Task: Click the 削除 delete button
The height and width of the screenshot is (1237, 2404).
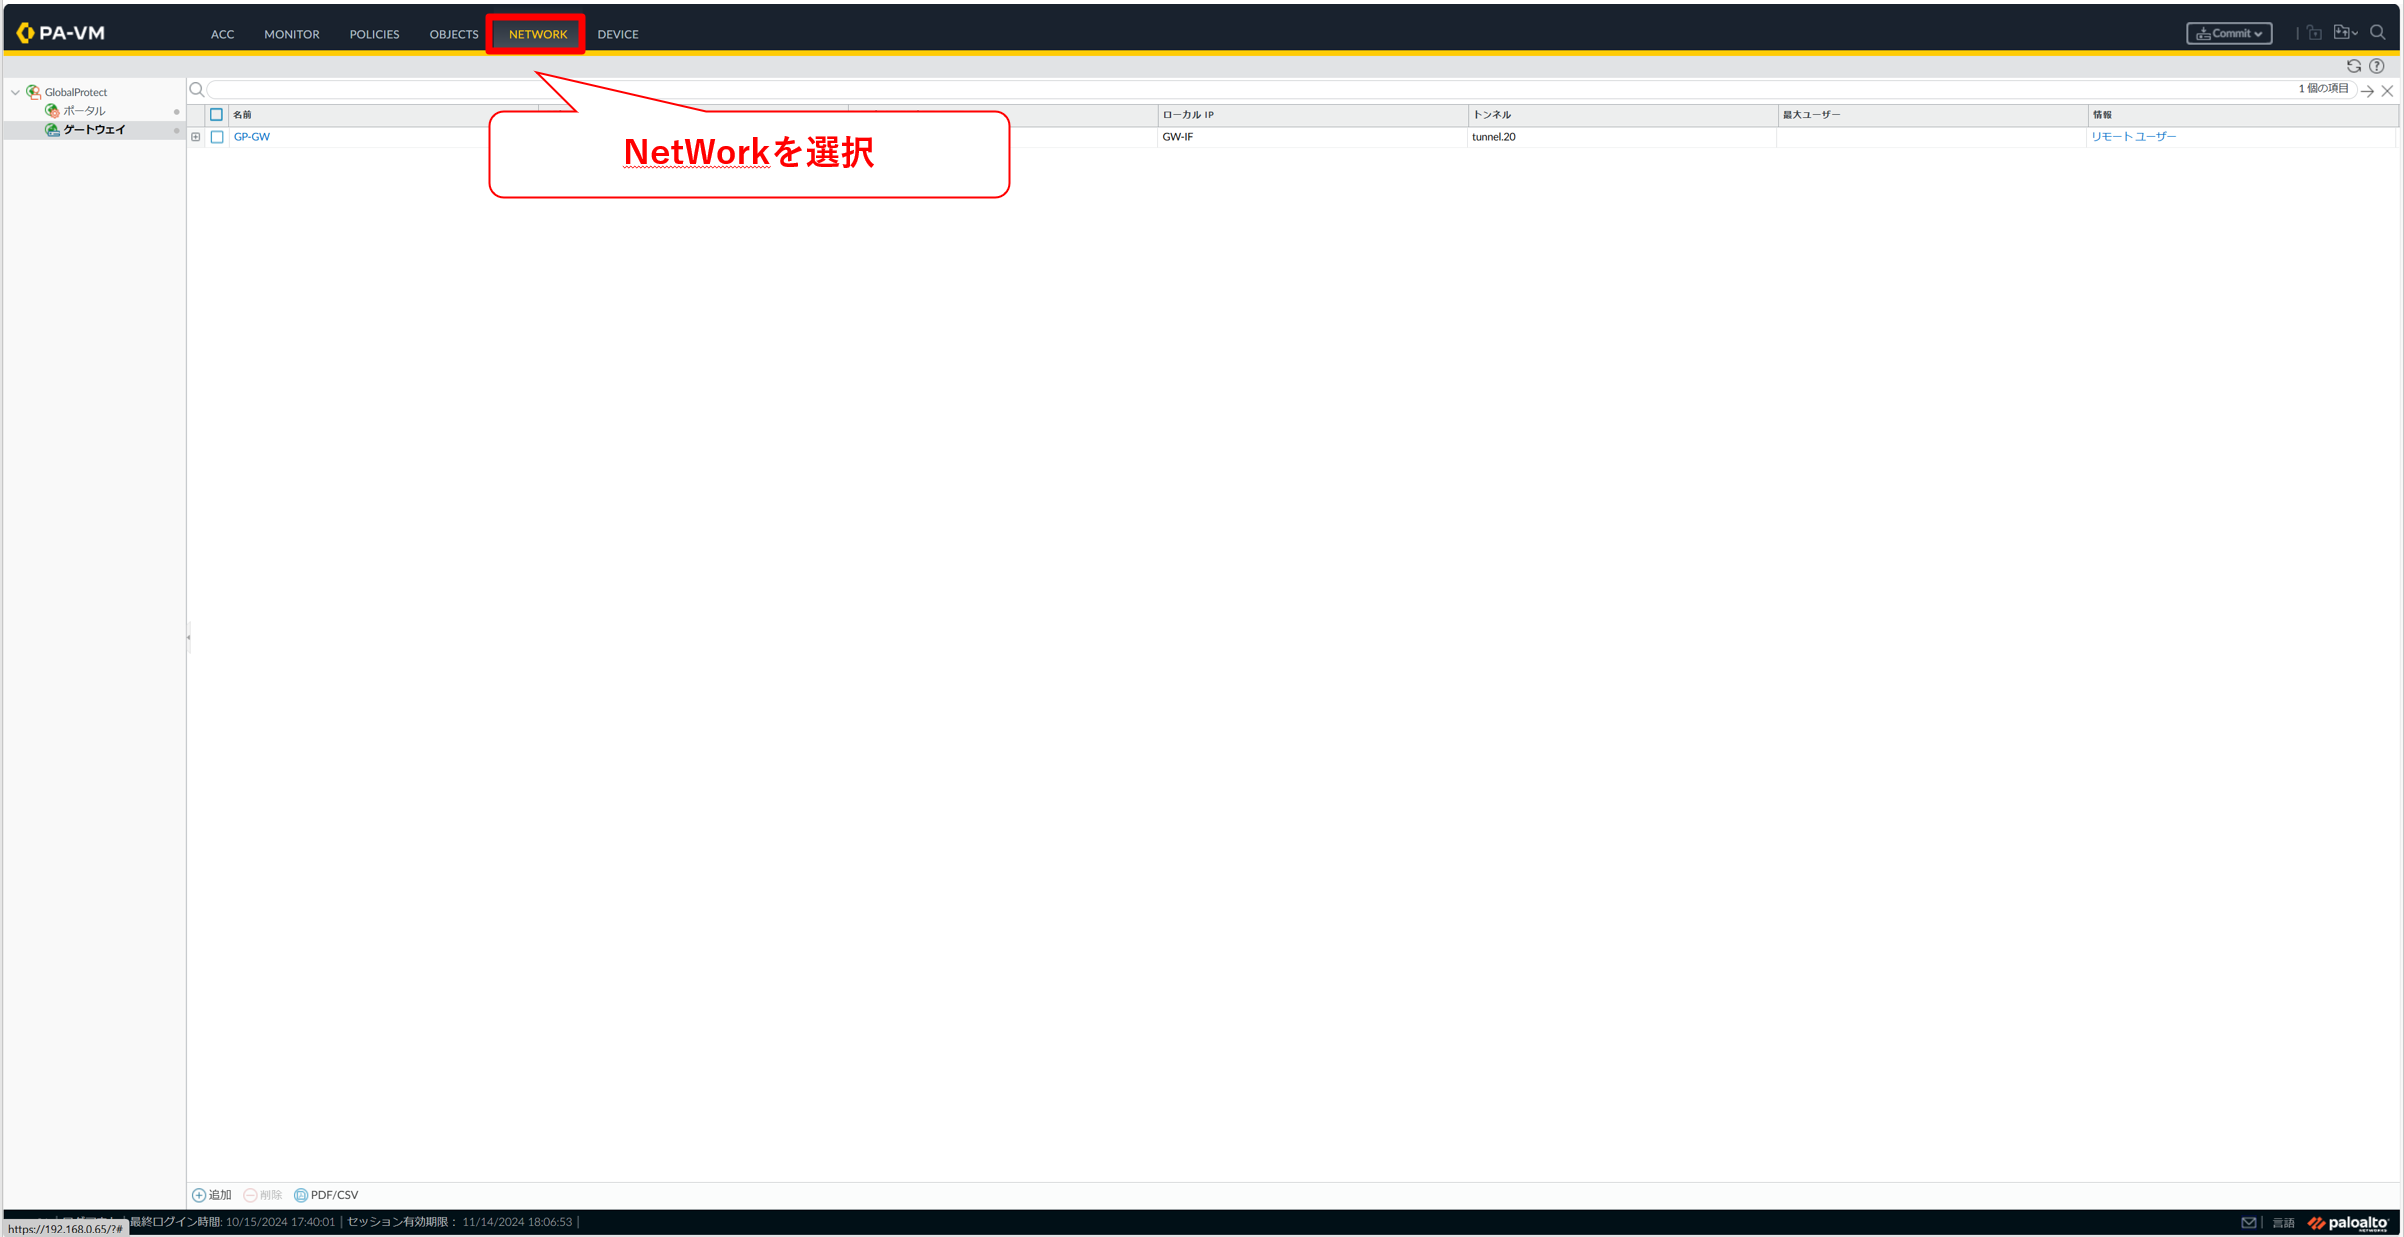Action: (263, 1195)
